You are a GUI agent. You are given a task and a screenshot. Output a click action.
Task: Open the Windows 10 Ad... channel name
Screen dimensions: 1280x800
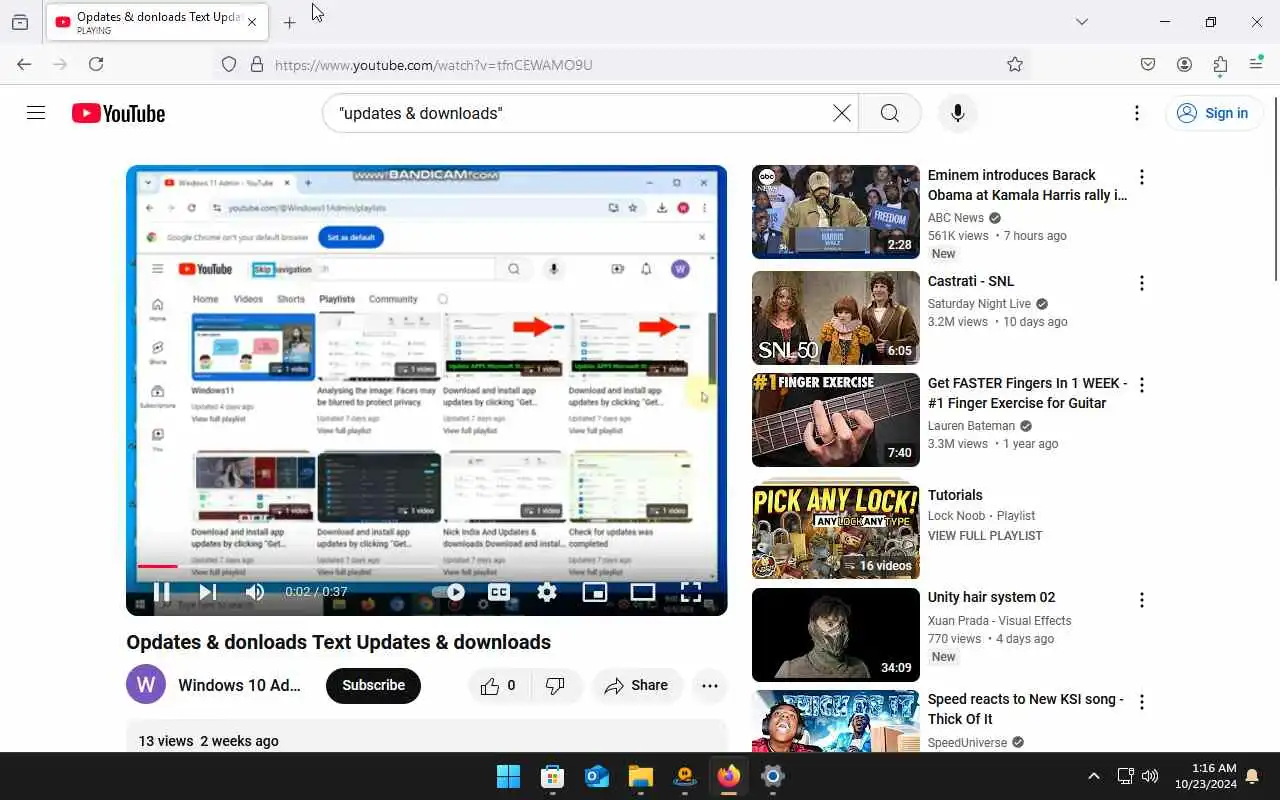click(239, 685)
